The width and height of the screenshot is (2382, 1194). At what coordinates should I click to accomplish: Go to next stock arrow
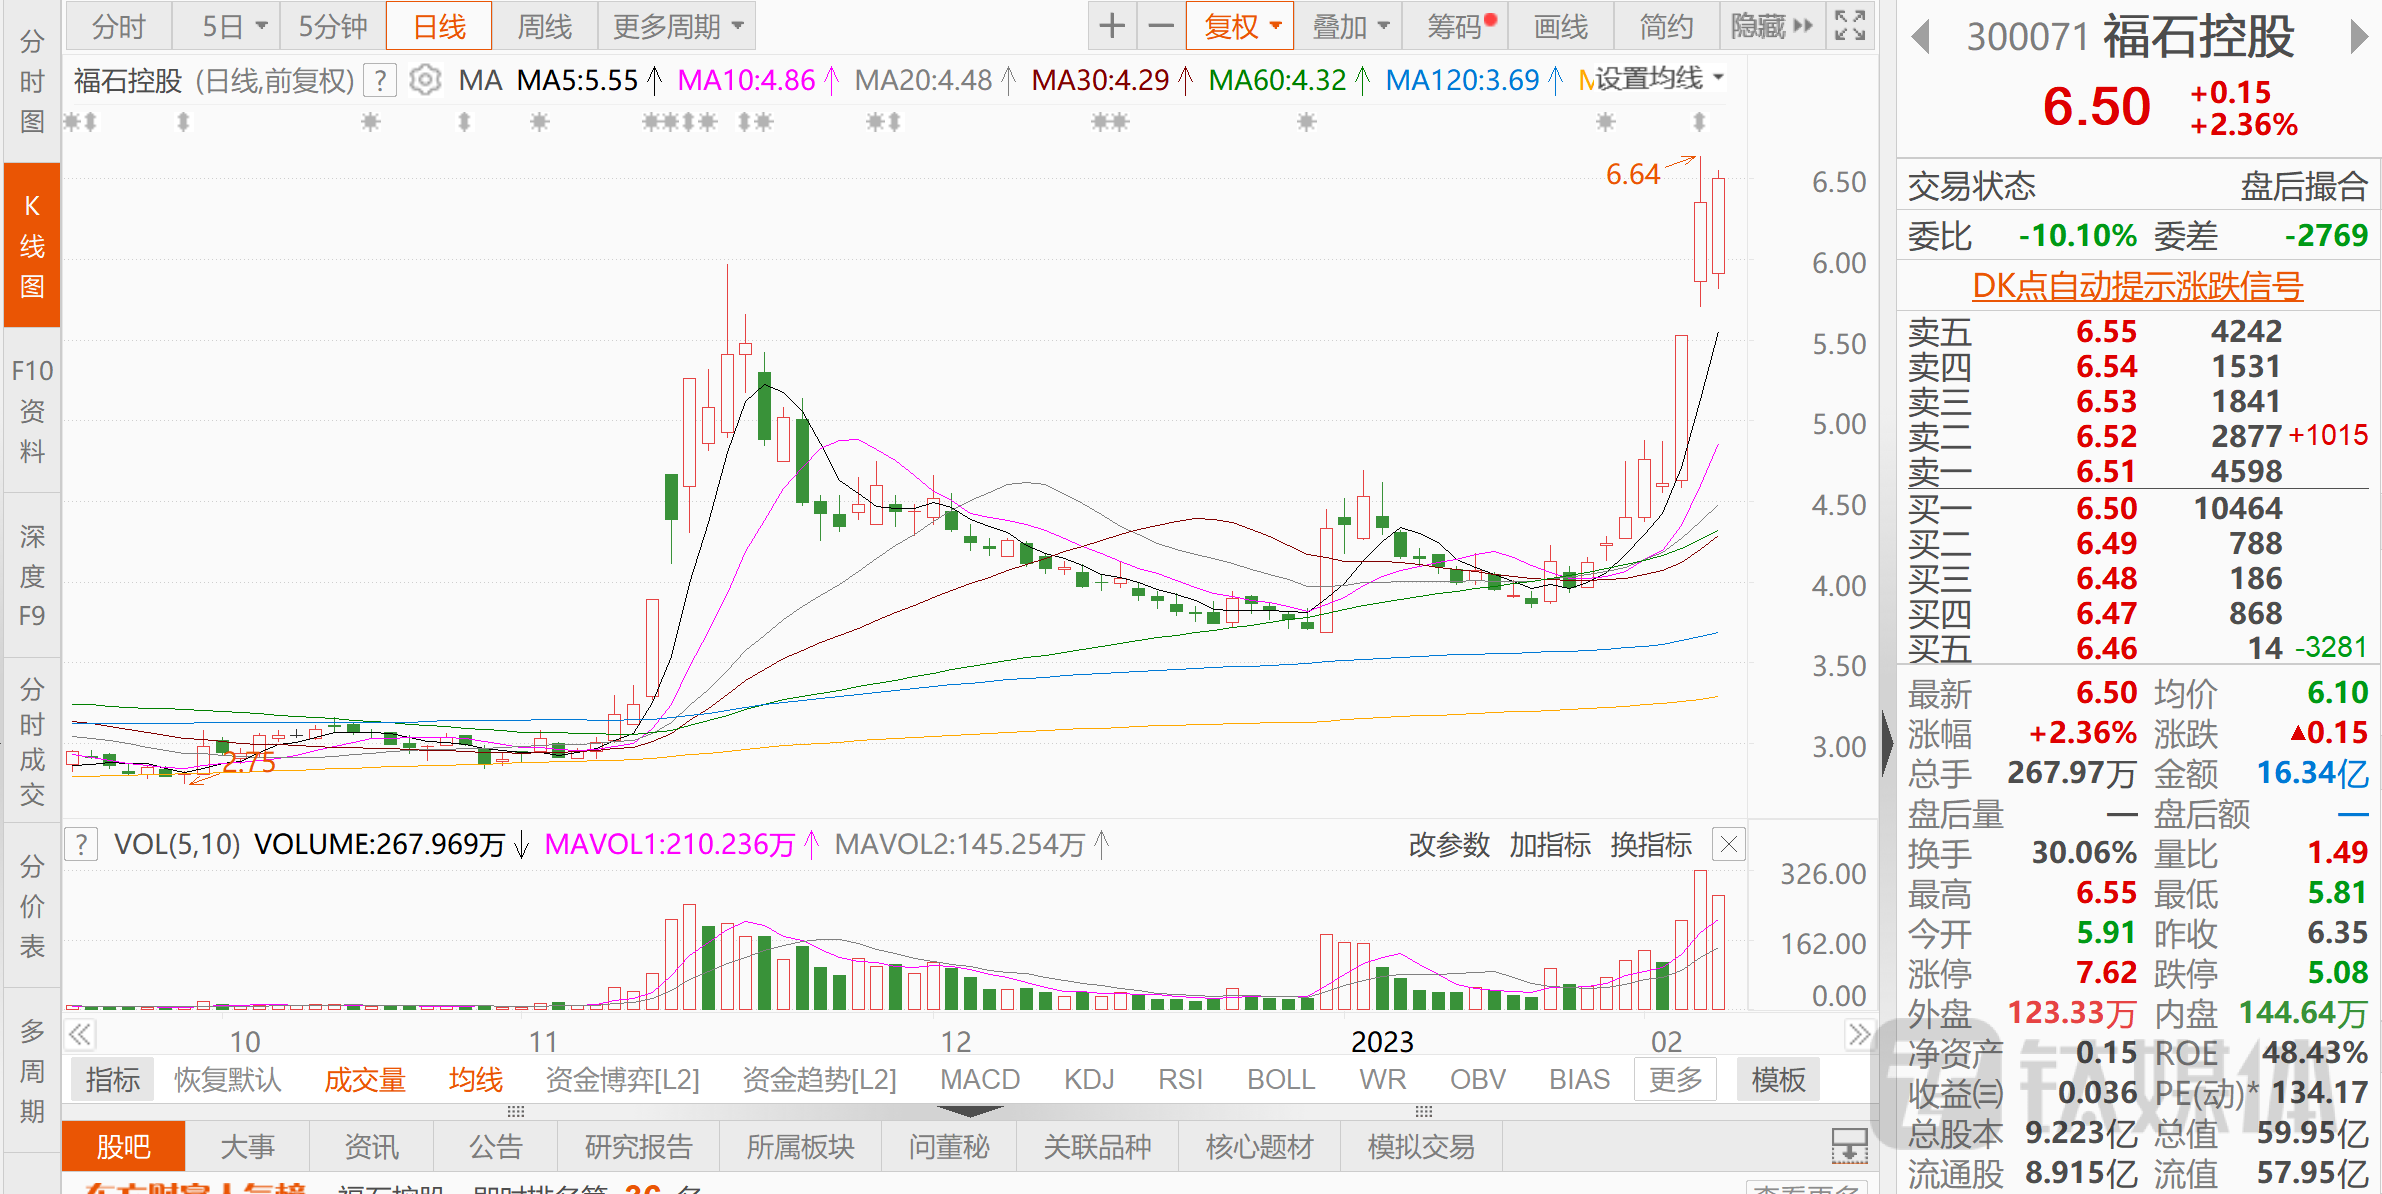(2359, 38)
